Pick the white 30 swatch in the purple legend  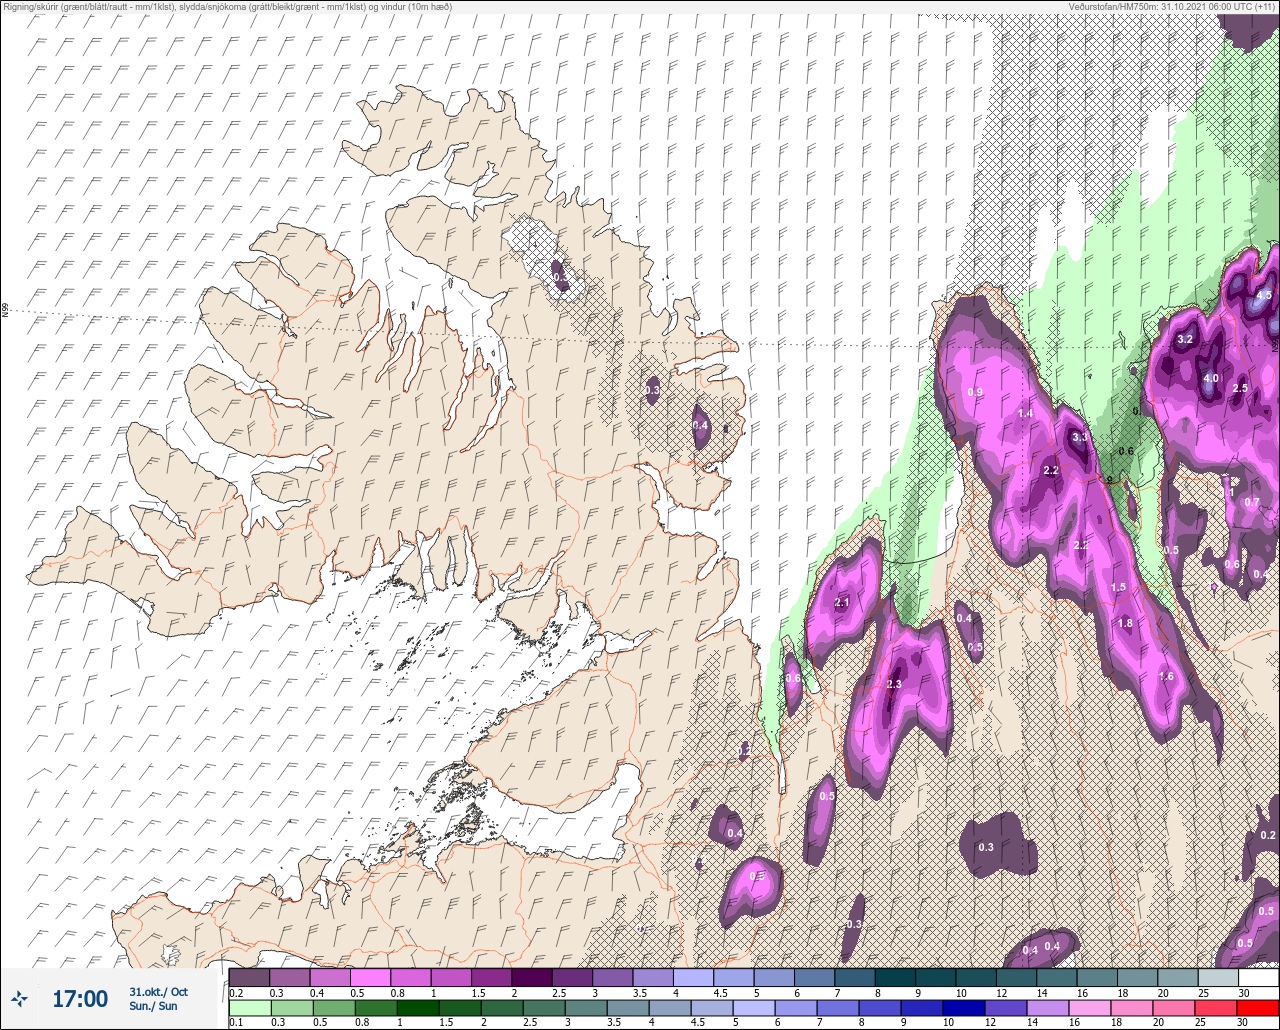pos(1258,977)
